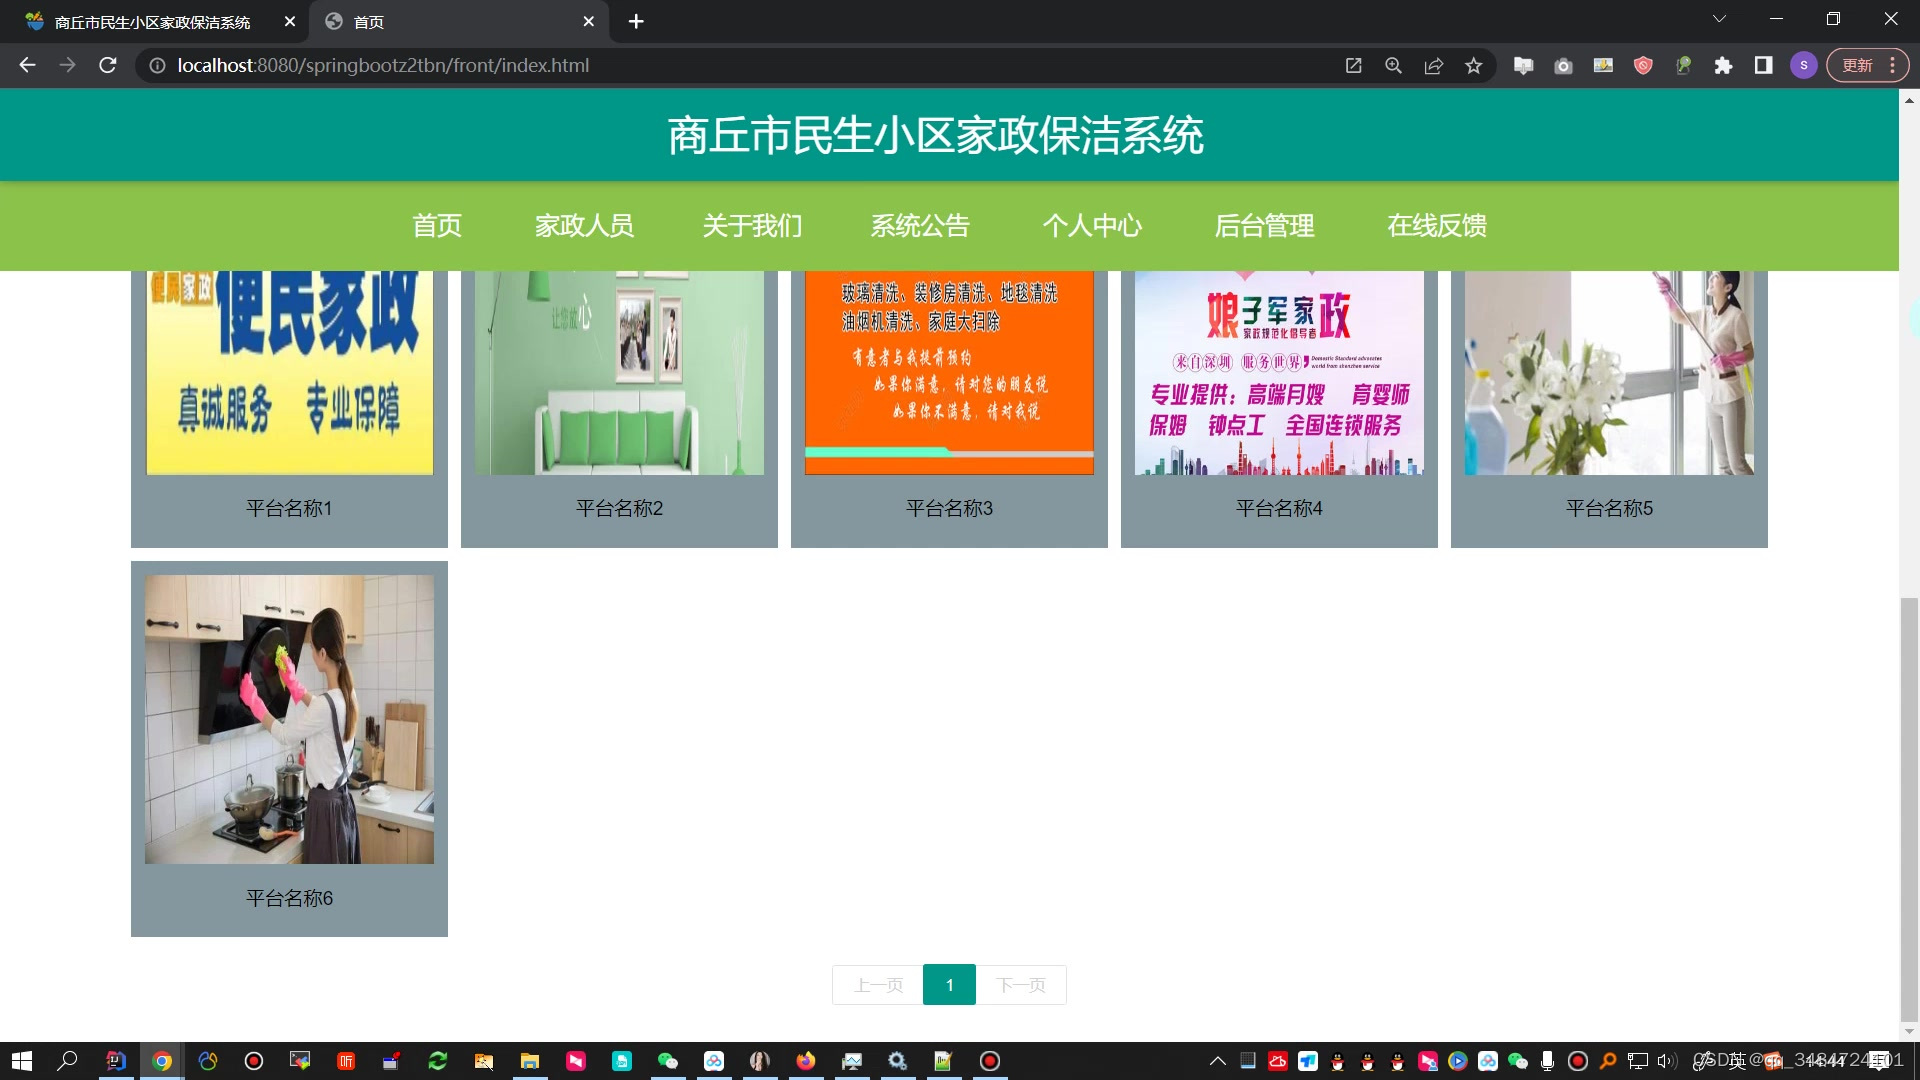Open new tab with the plus button

636,21
